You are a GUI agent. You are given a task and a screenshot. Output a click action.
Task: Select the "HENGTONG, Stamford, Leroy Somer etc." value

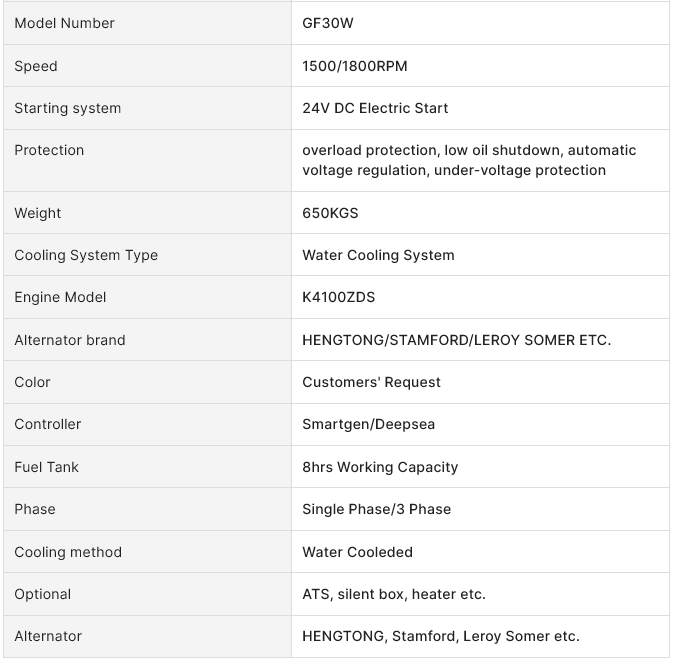coord(441,636)
